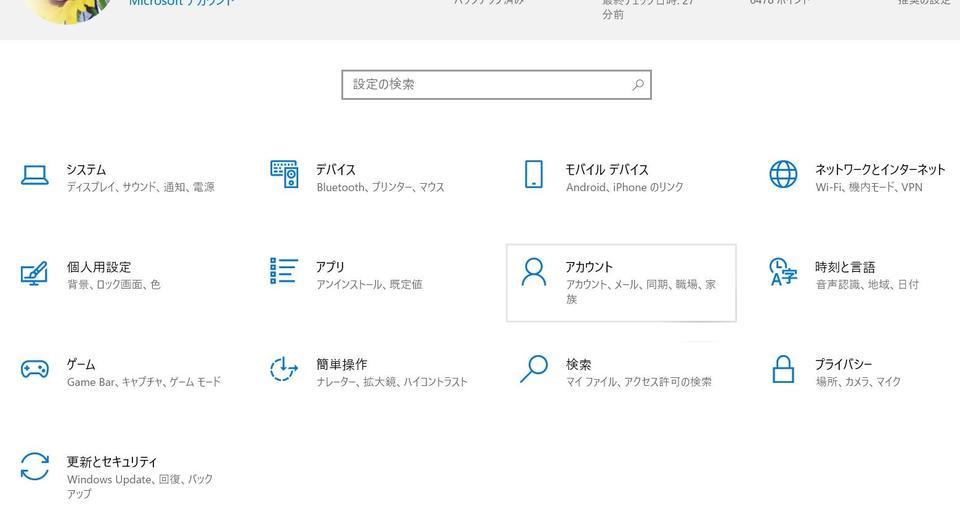Open the 個人用設定 category title
This screenshot has width=960, height=508.
99,267
